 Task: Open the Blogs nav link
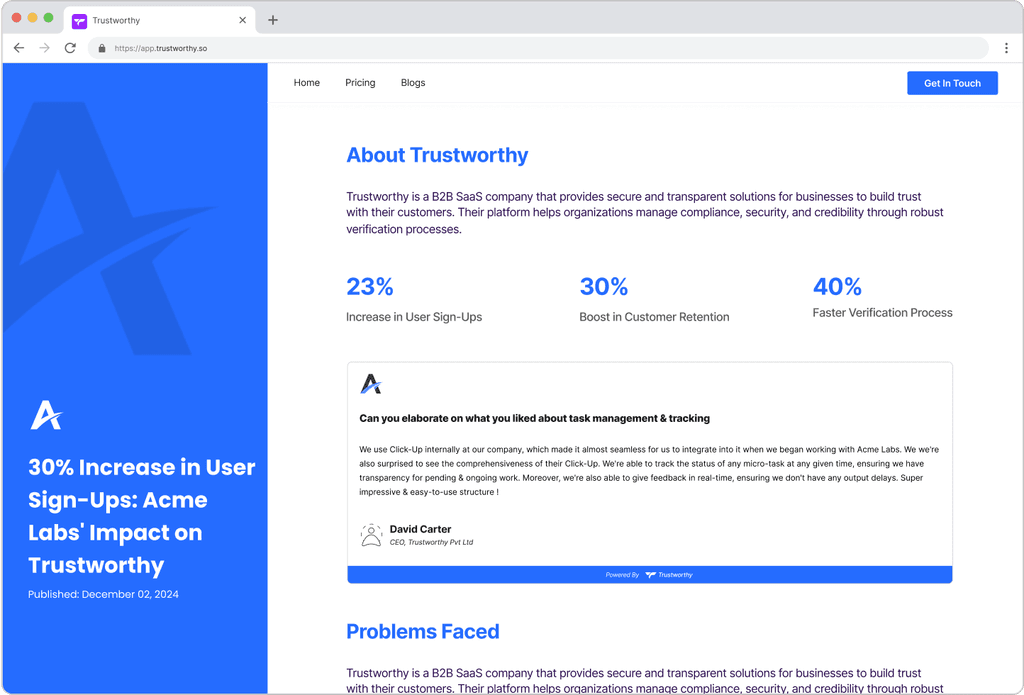[x=413, y=83]
